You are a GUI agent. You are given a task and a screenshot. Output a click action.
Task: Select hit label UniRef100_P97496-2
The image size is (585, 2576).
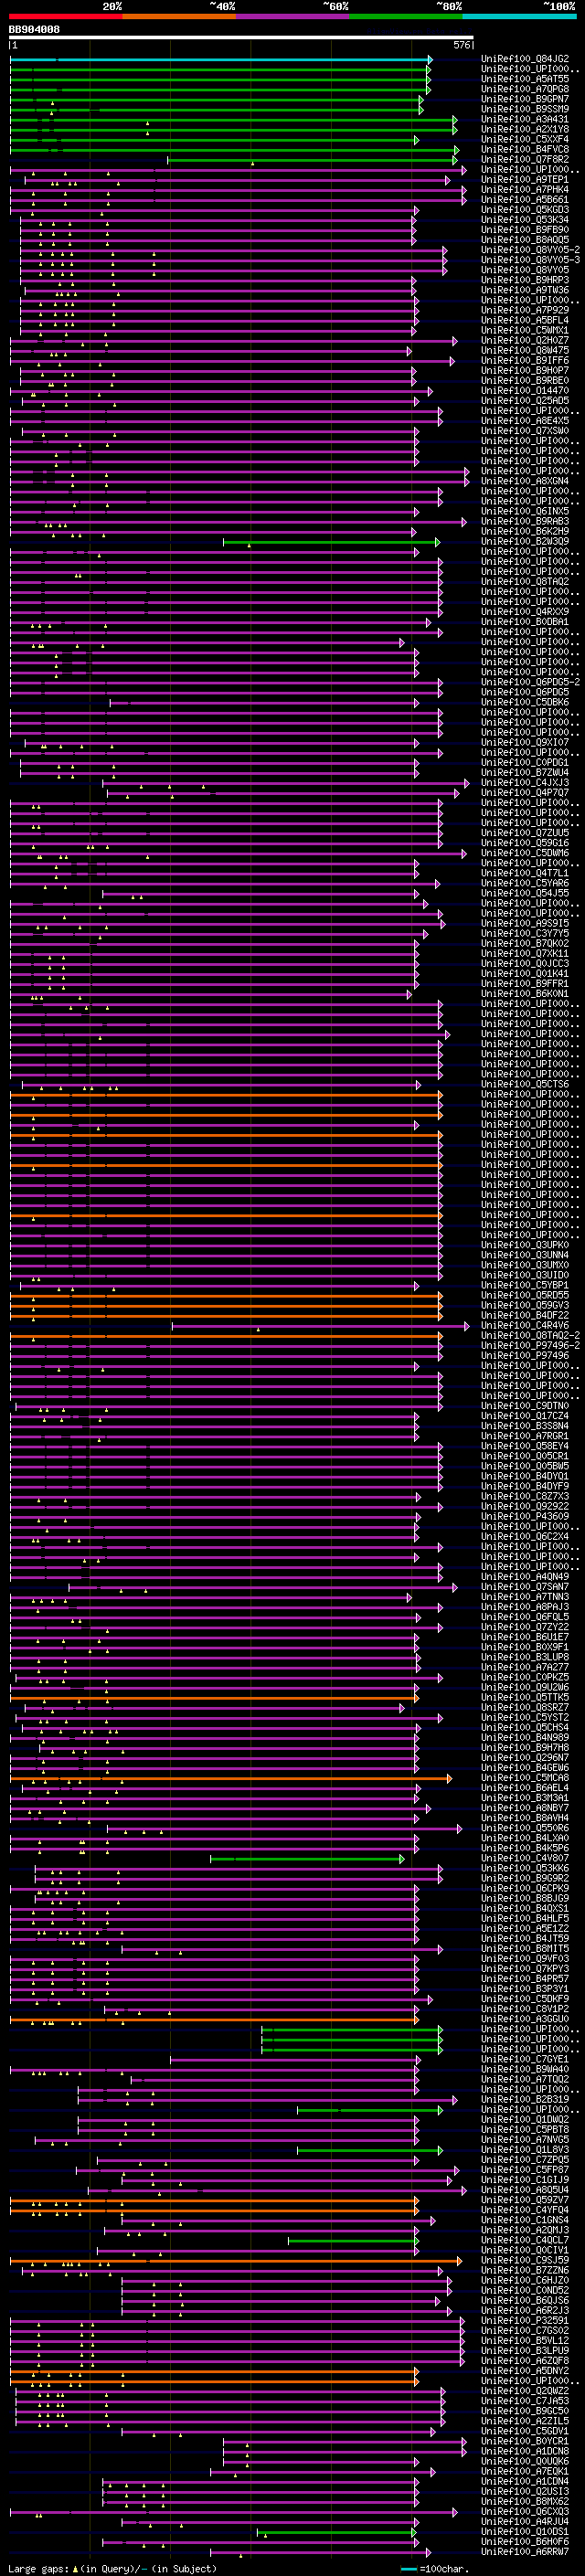pos(530,1345)
